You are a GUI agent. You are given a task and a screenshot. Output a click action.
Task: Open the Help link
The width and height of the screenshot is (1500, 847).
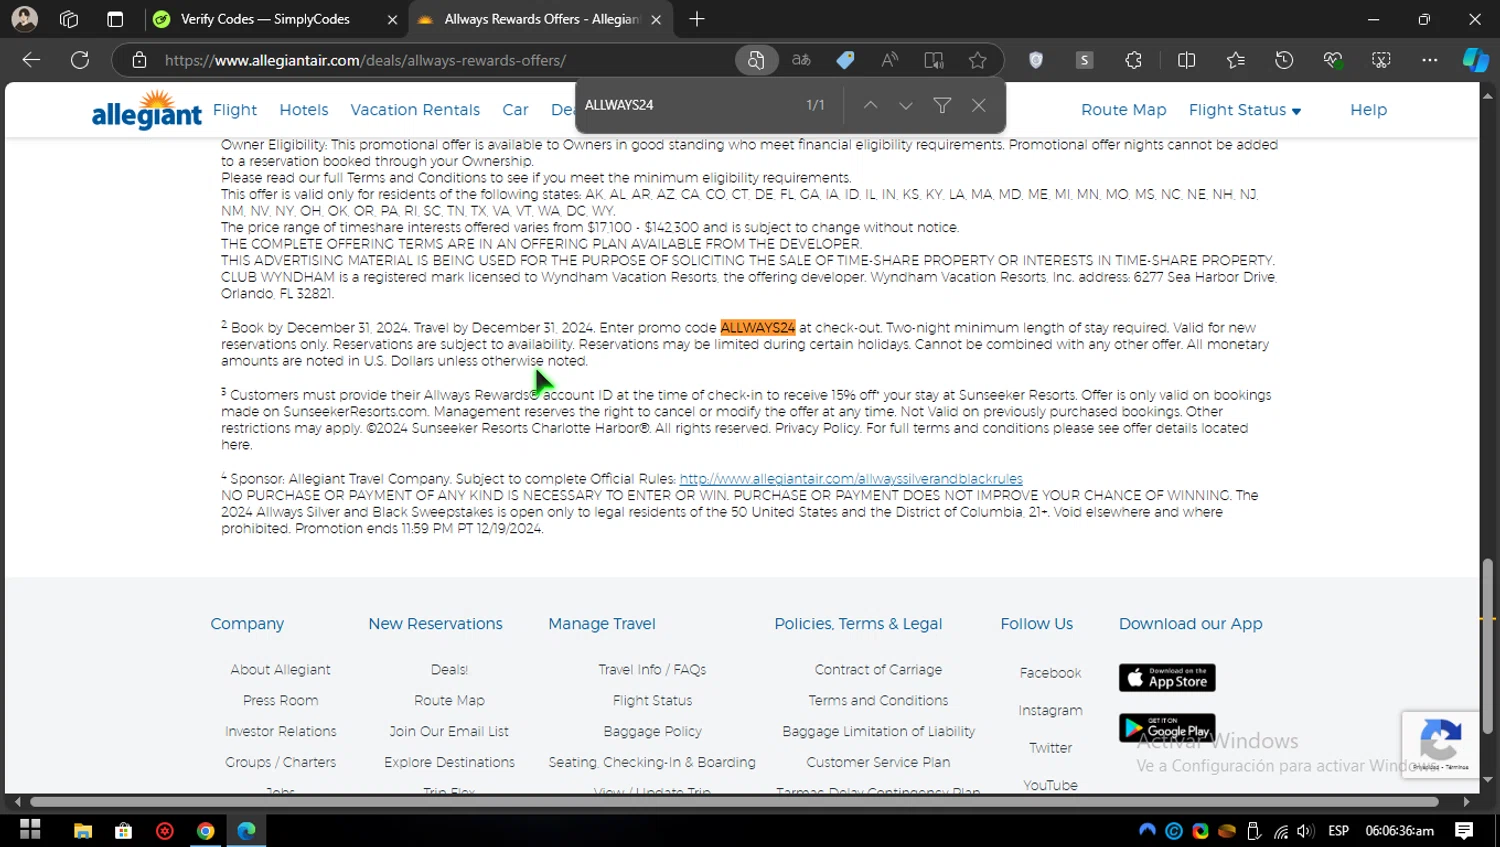(1368, 110)
